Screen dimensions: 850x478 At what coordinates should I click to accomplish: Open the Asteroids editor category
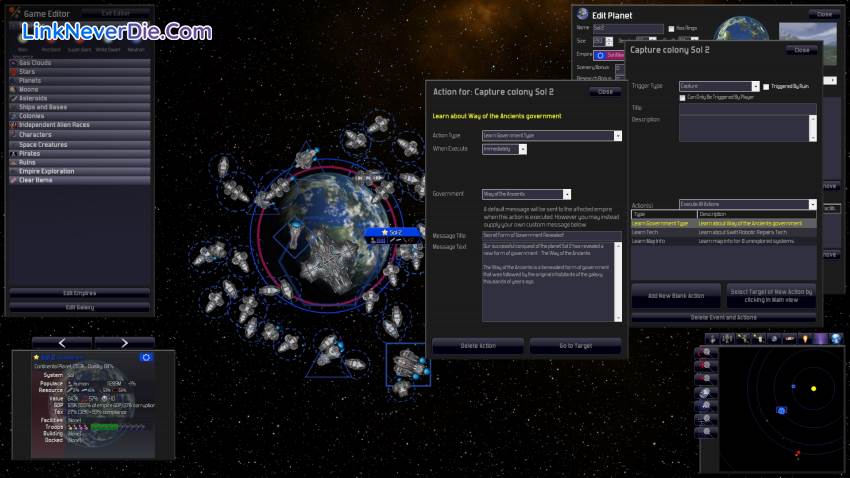[80, 98]
